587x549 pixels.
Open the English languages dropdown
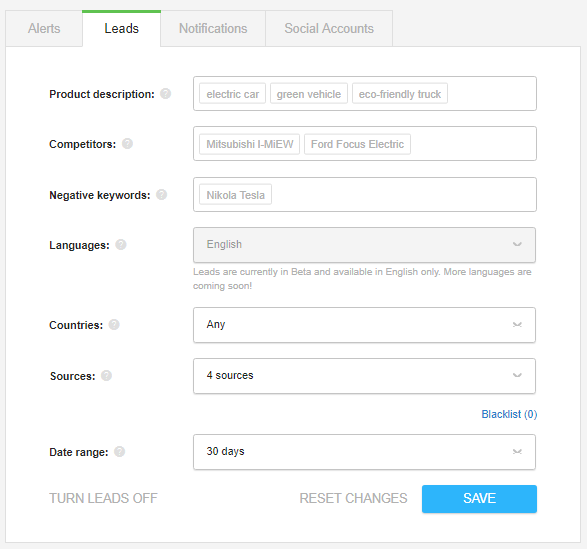point(364,245)
